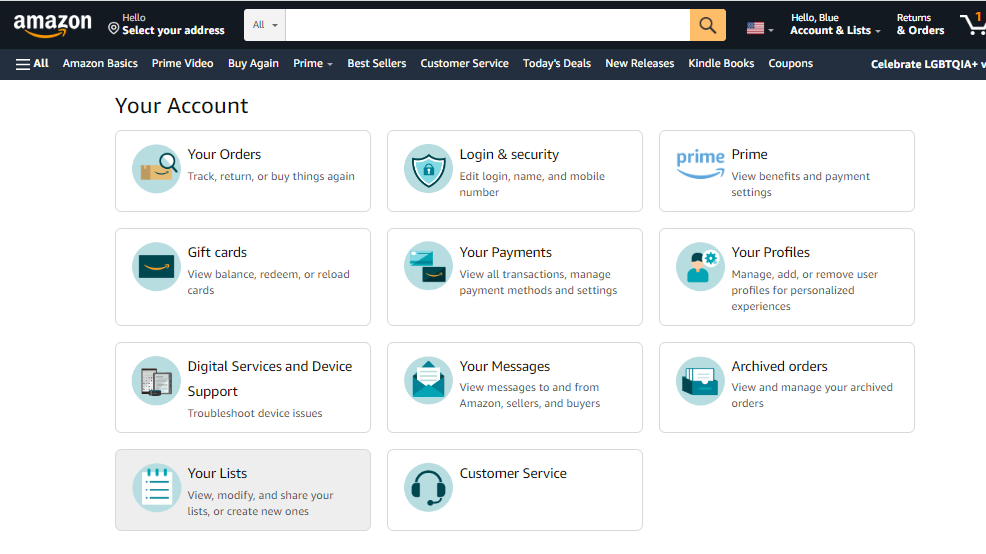Click the Login & security shield icon
The height and width of the screenshot is (554, 986).
(x=428, y=169)
